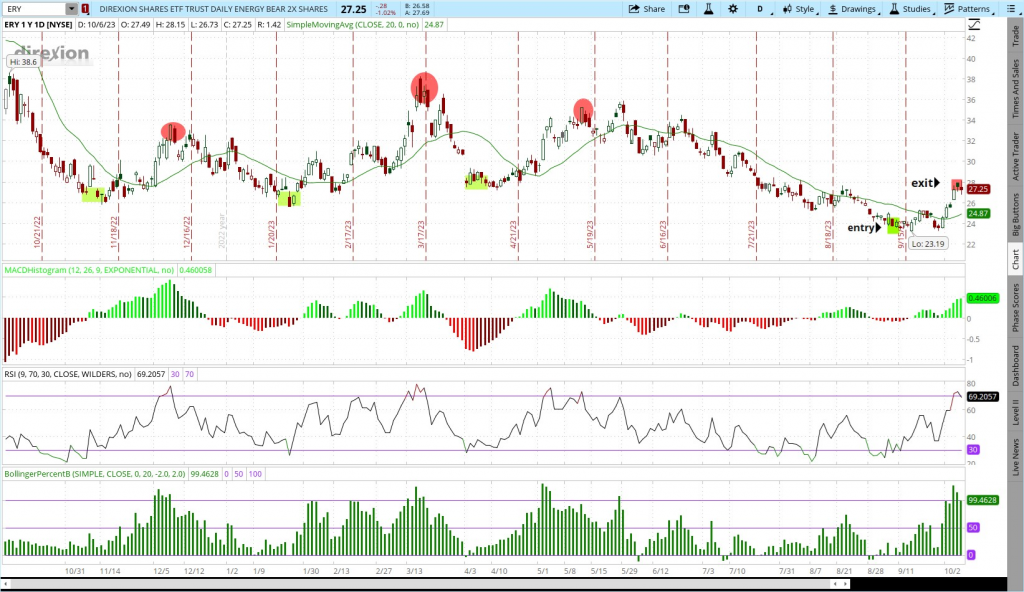Click the 70 overbought level in RSI header
The width and height of the screenshot is (1024, 592).
[x=189, y=374]
